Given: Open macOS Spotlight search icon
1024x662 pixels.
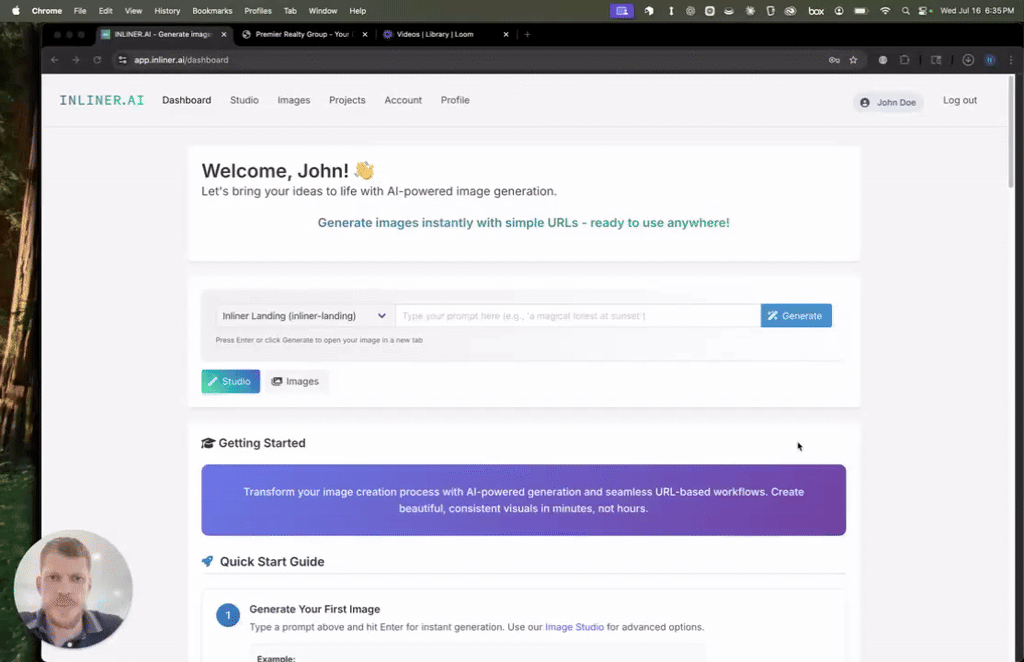Looking at the screenshot, I should click(x=905, y=11).
